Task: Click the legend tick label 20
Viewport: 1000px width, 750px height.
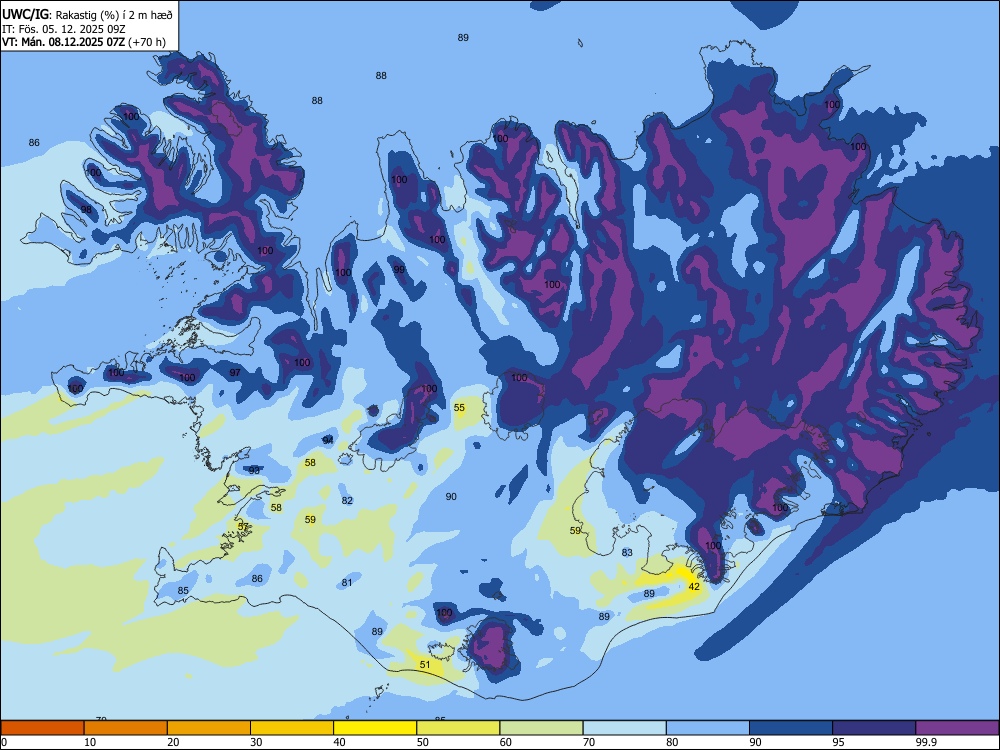Action: coord(173,742)
